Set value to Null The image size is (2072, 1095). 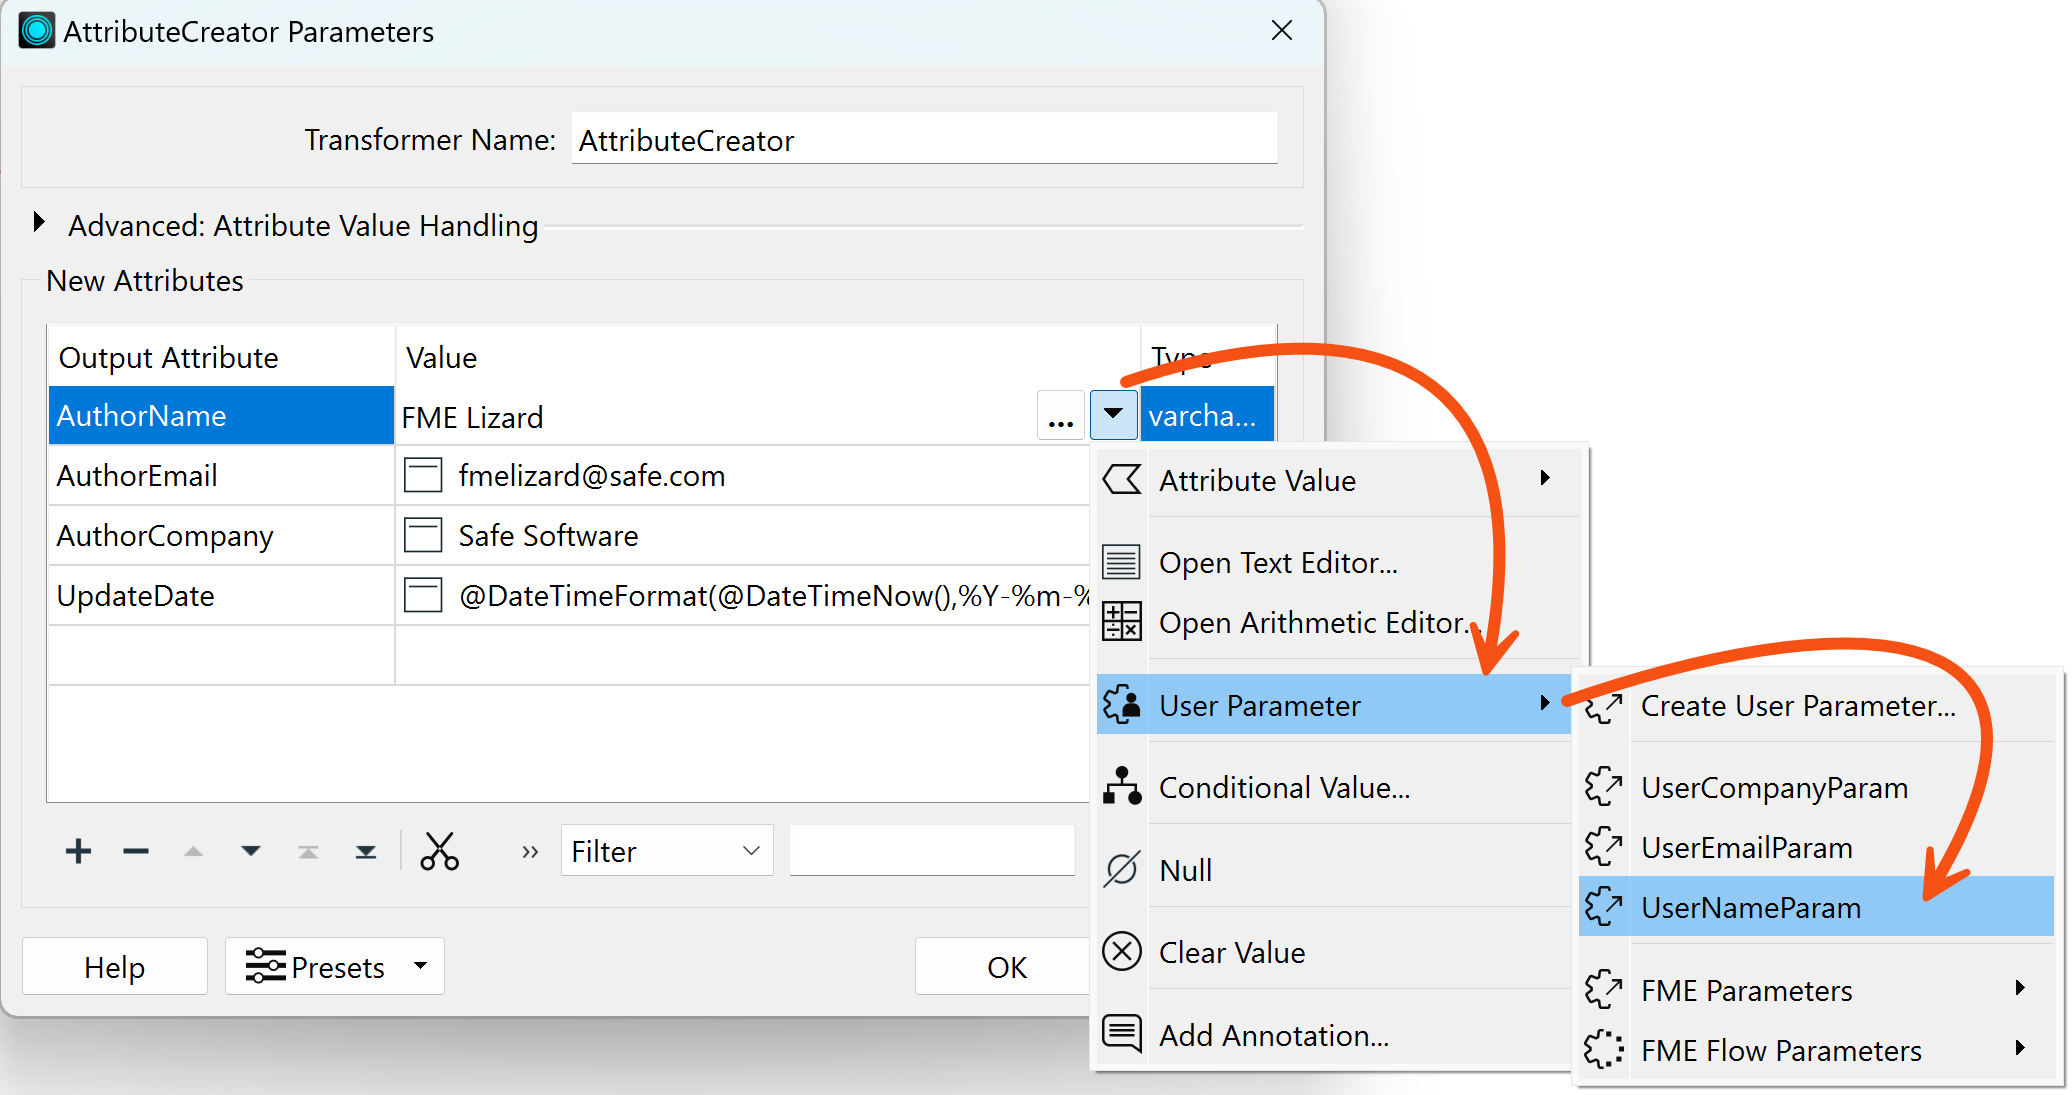pos(1185,869)
